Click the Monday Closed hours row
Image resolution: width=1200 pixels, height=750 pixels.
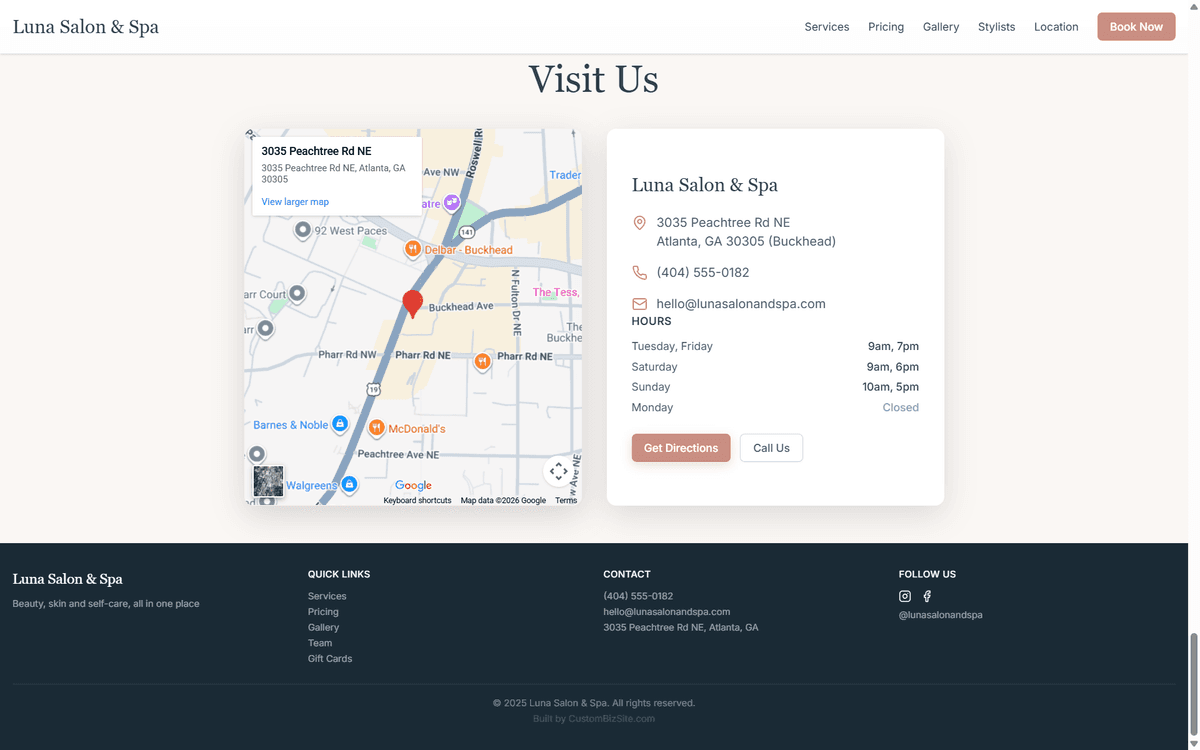pos(775,408)
